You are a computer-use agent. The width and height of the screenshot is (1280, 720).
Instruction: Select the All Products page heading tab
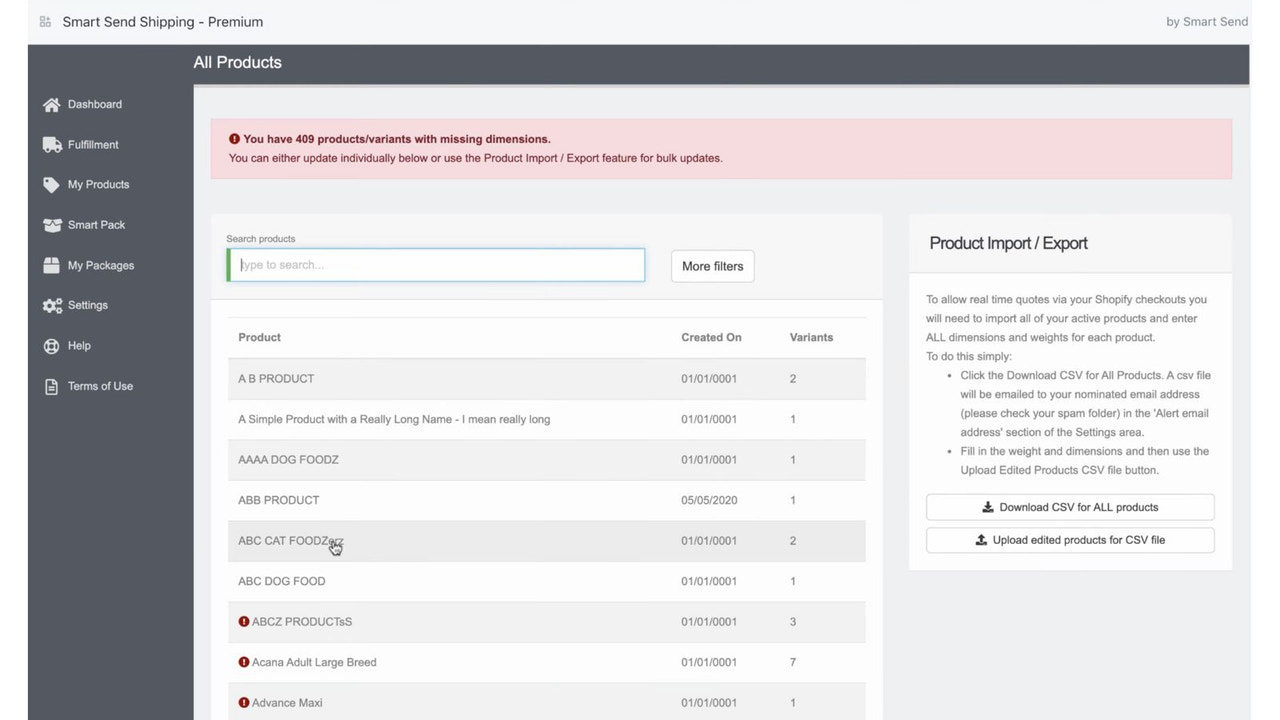tap(237, 62)
